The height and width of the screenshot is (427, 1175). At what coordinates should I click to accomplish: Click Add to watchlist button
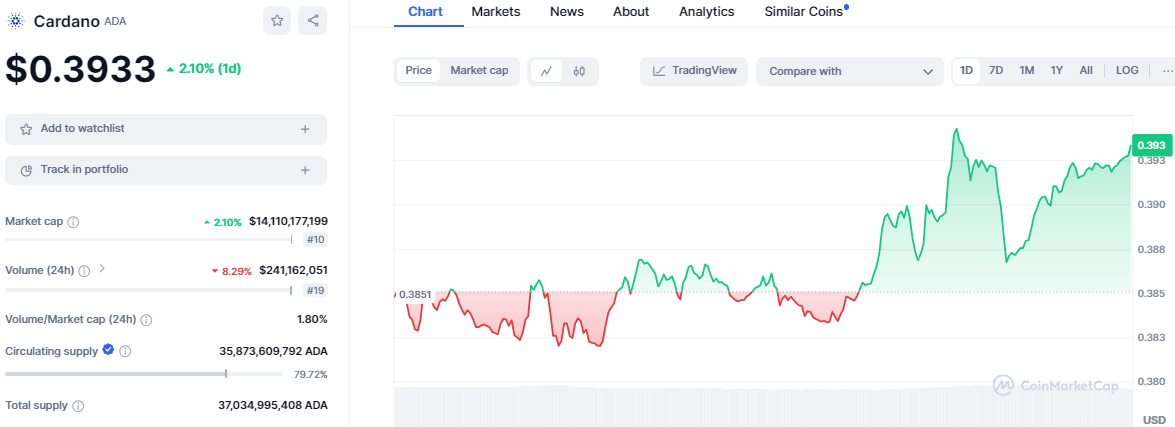point(166,129)
